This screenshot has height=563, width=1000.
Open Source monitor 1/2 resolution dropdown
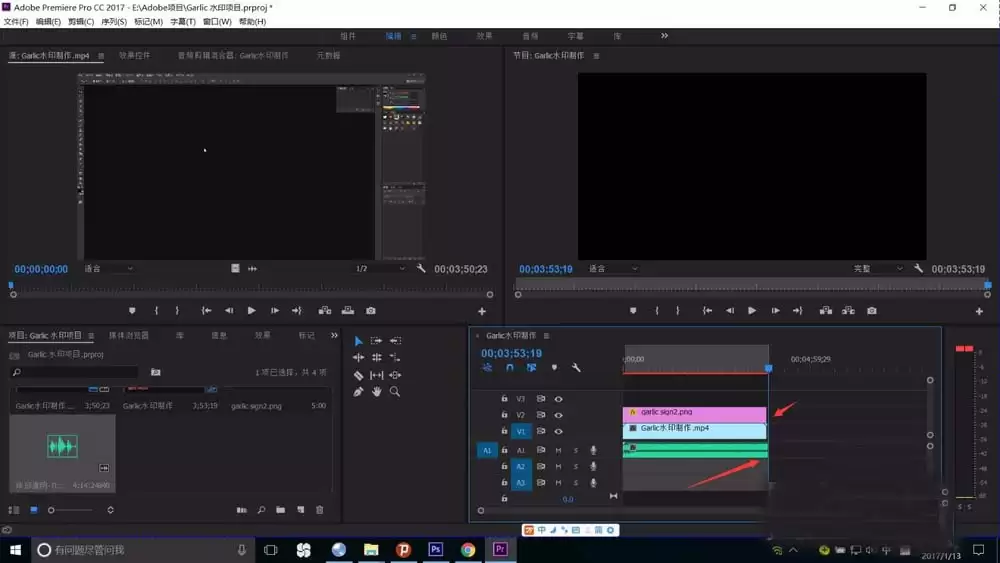(x=381, y=269)
